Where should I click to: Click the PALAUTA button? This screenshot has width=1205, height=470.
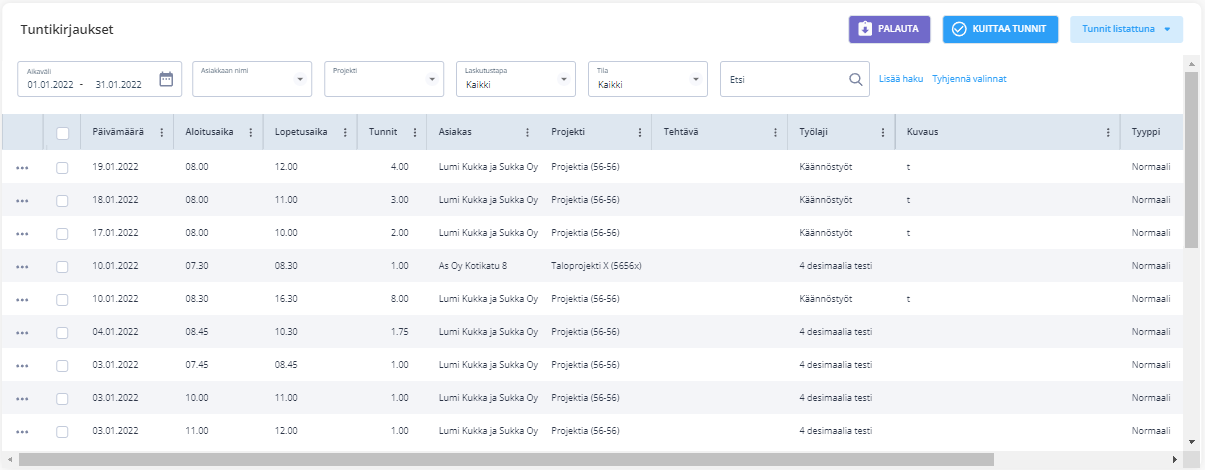coord(890,29)
